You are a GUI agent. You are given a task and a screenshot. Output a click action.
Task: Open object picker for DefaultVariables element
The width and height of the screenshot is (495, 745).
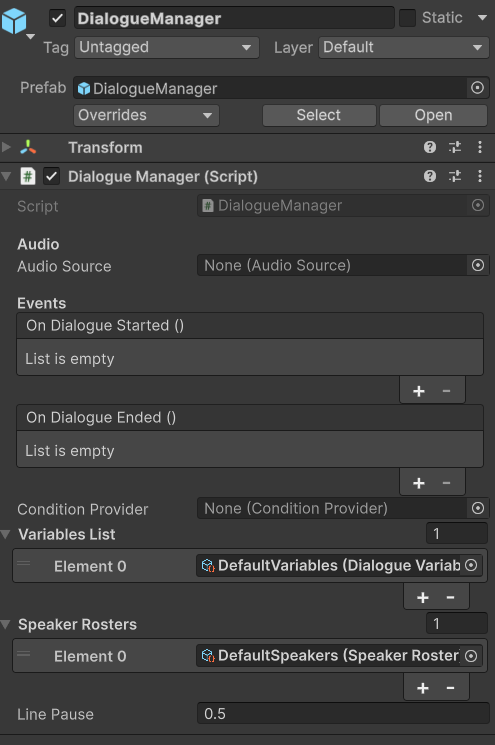click(x=471, y=565)
